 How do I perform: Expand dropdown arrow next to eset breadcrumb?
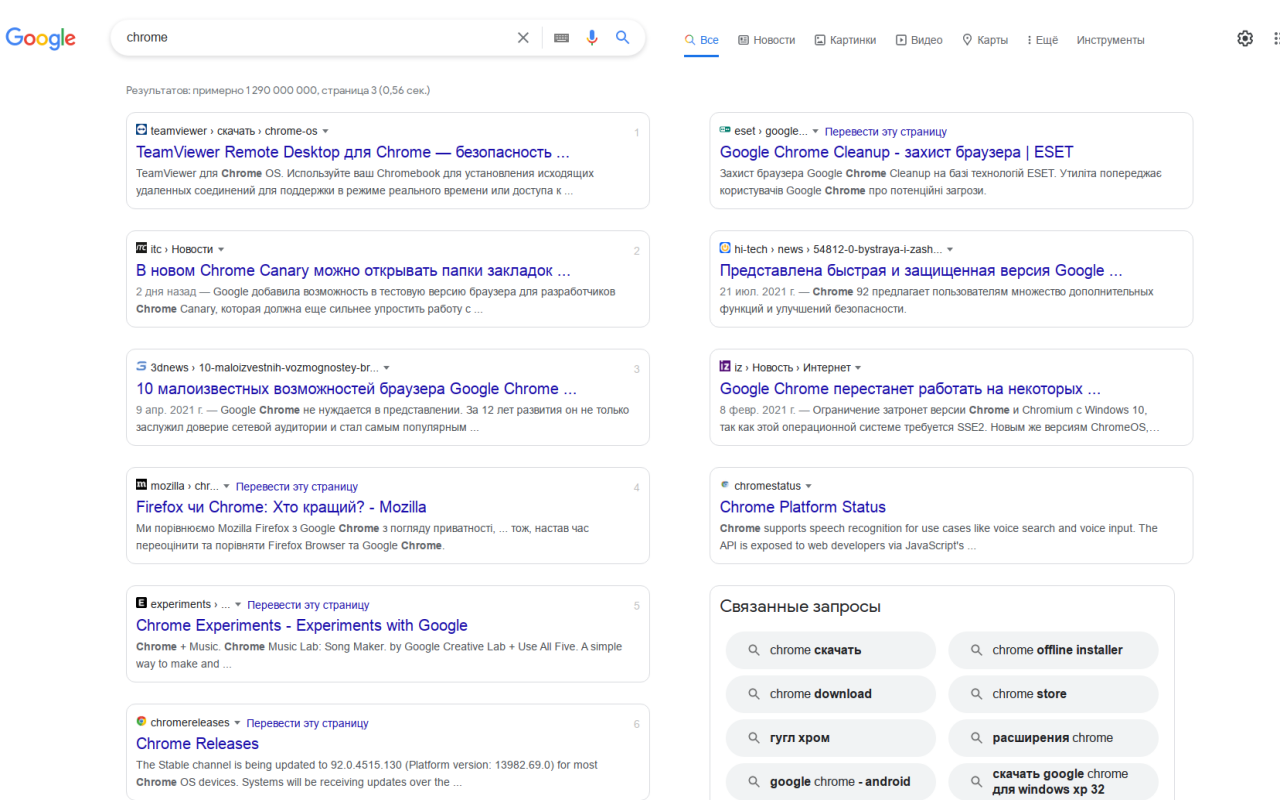816,131
